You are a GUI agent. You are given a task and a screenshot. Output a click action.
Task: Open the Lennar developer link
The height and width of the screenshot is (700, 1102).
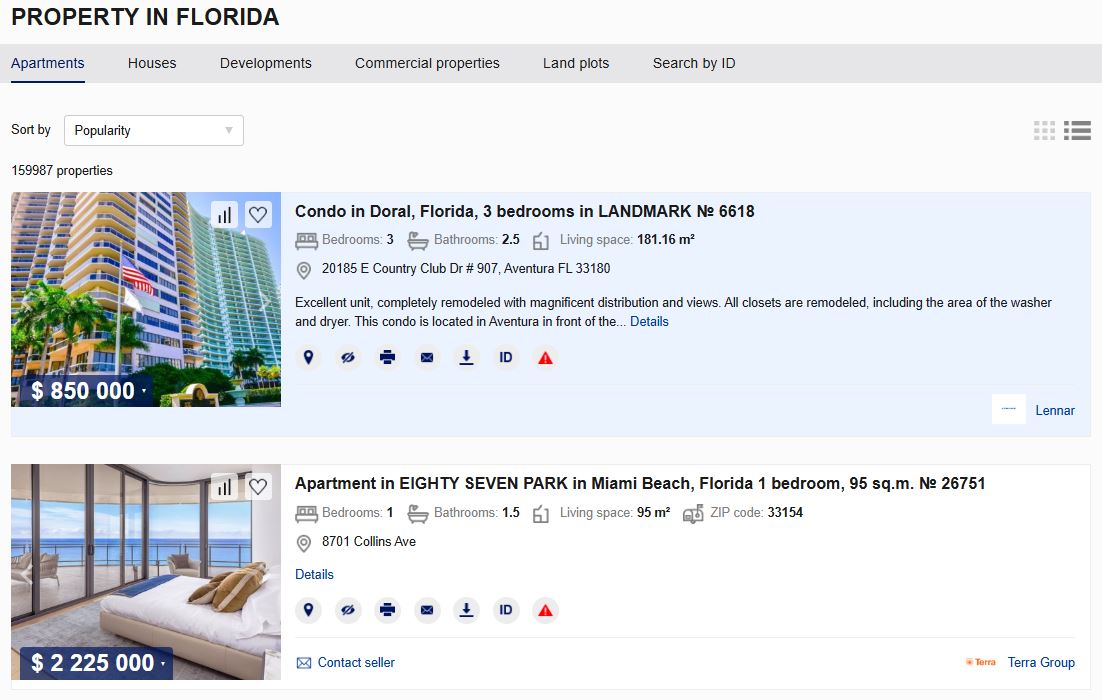(x=1055, y=410)
